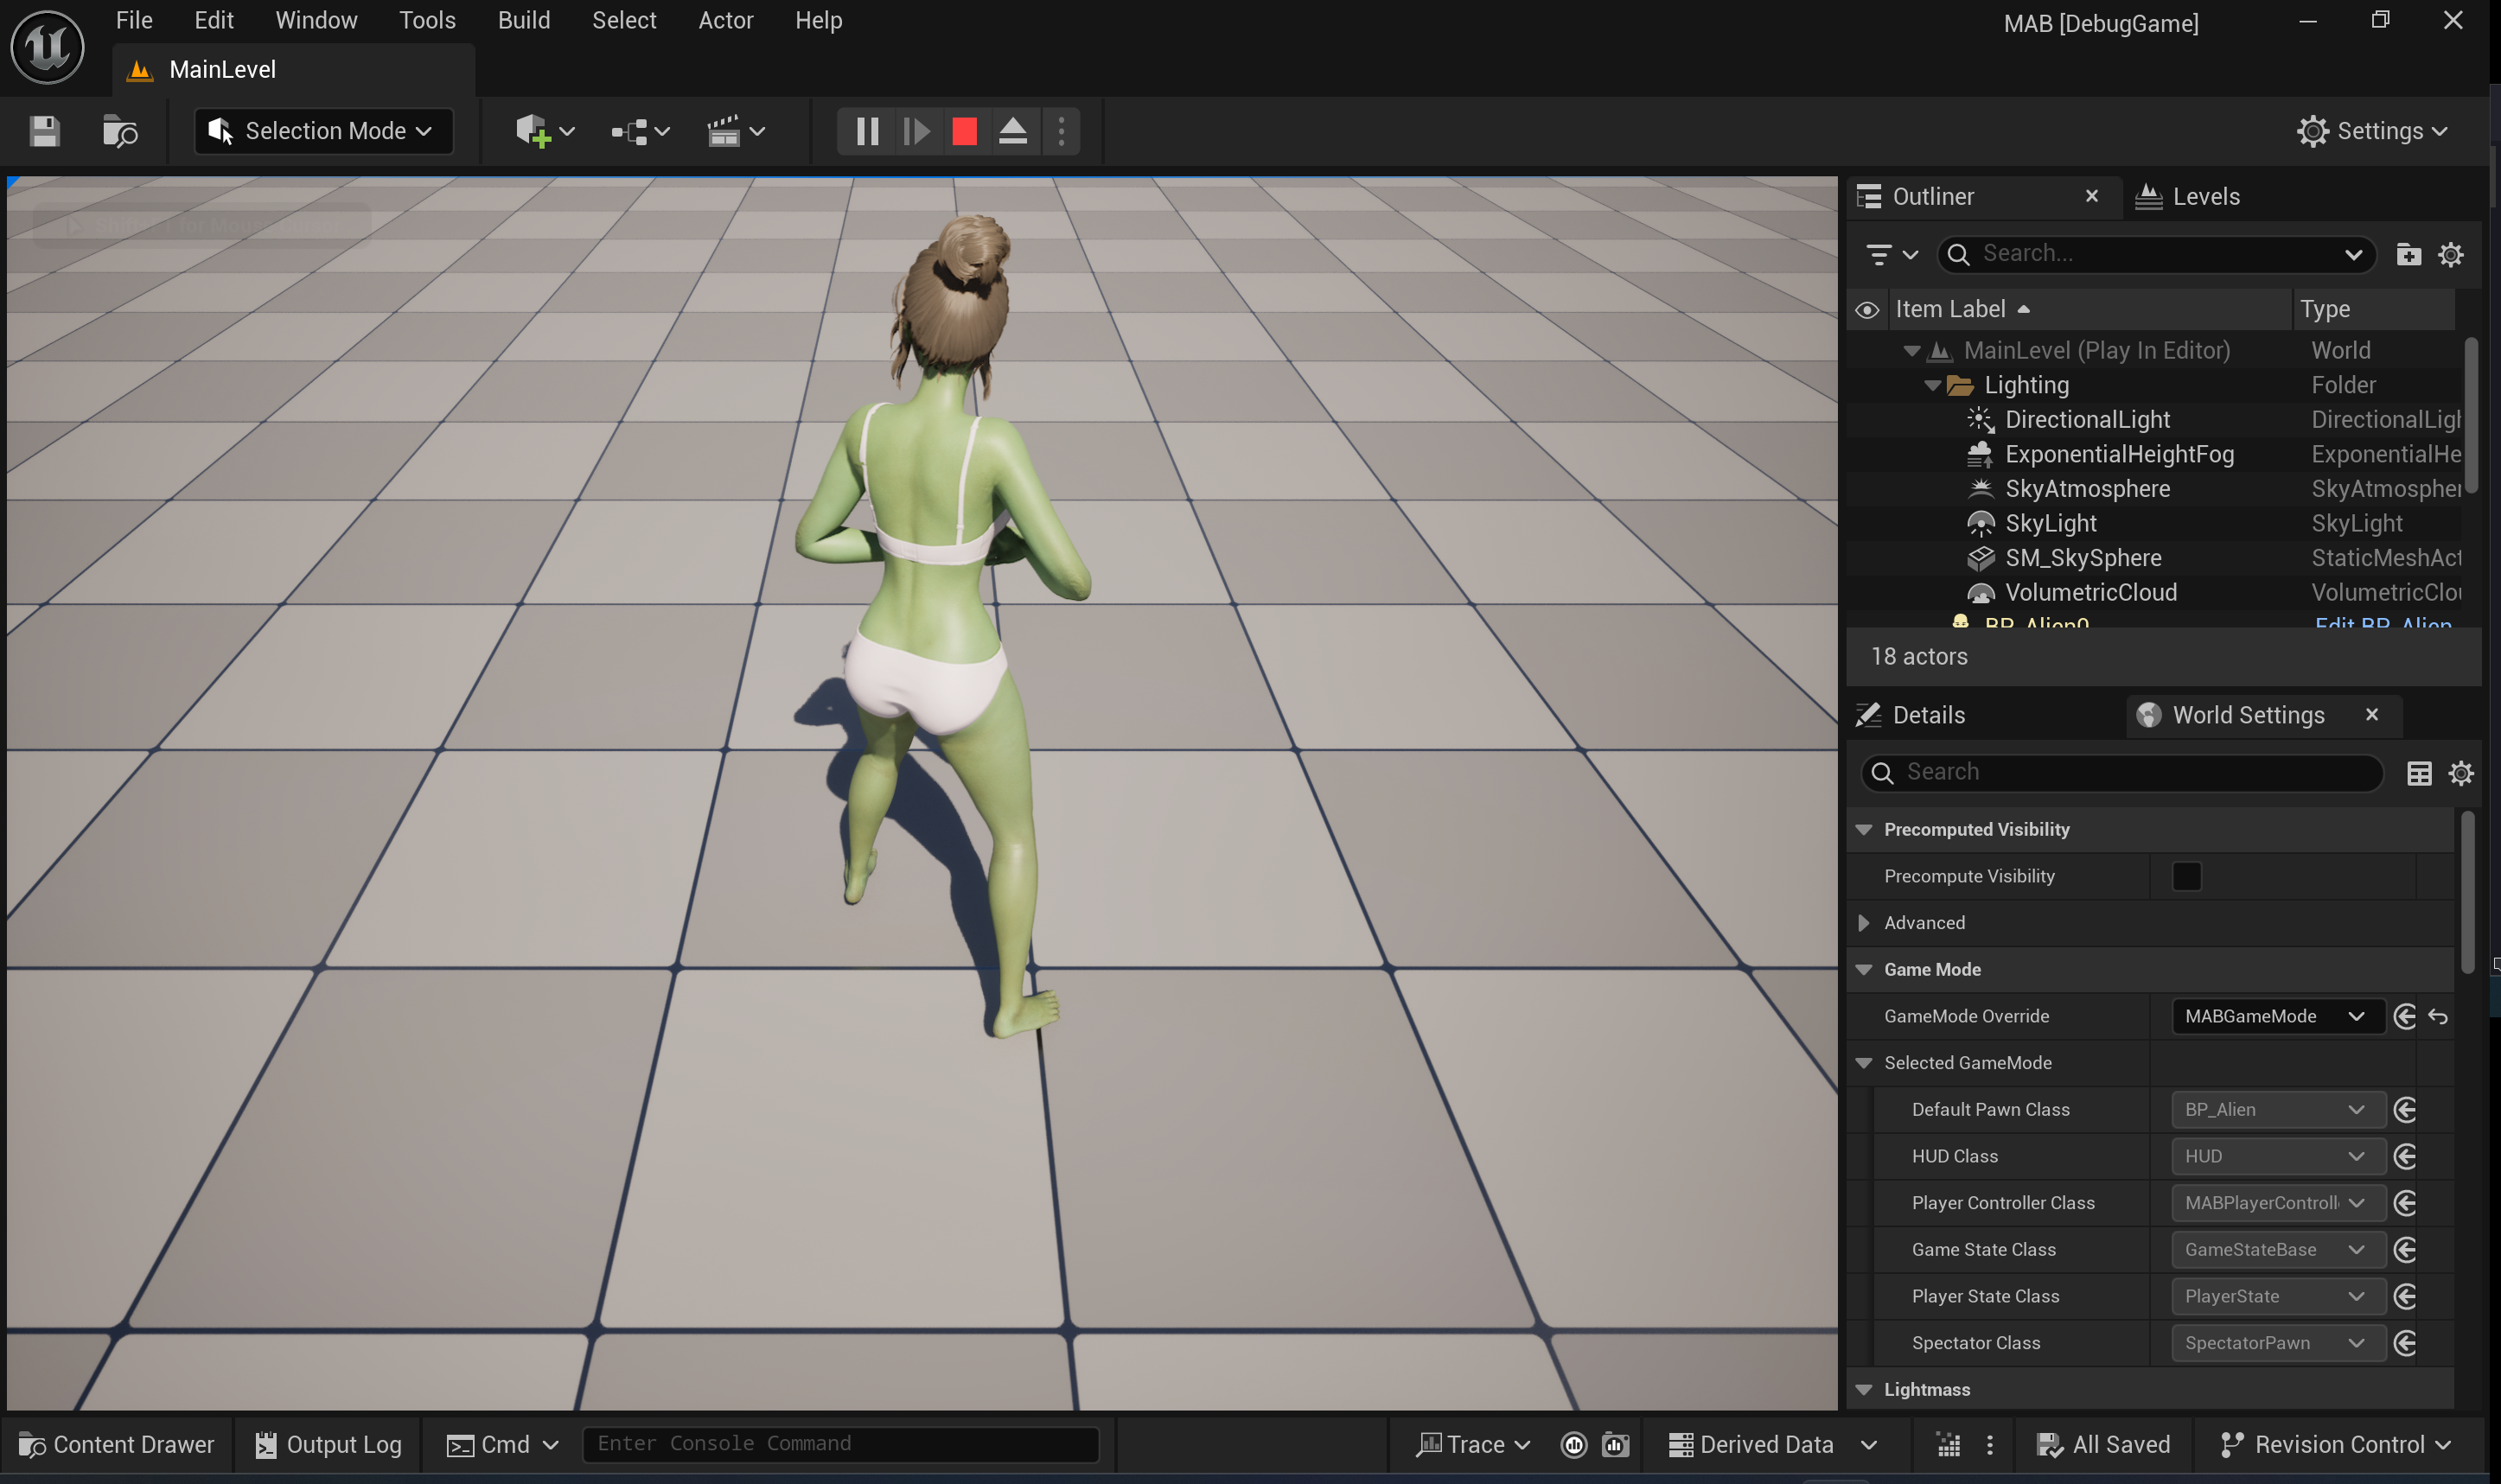
Task: Pause the play-in-editor session
Action: coord(867,131)
